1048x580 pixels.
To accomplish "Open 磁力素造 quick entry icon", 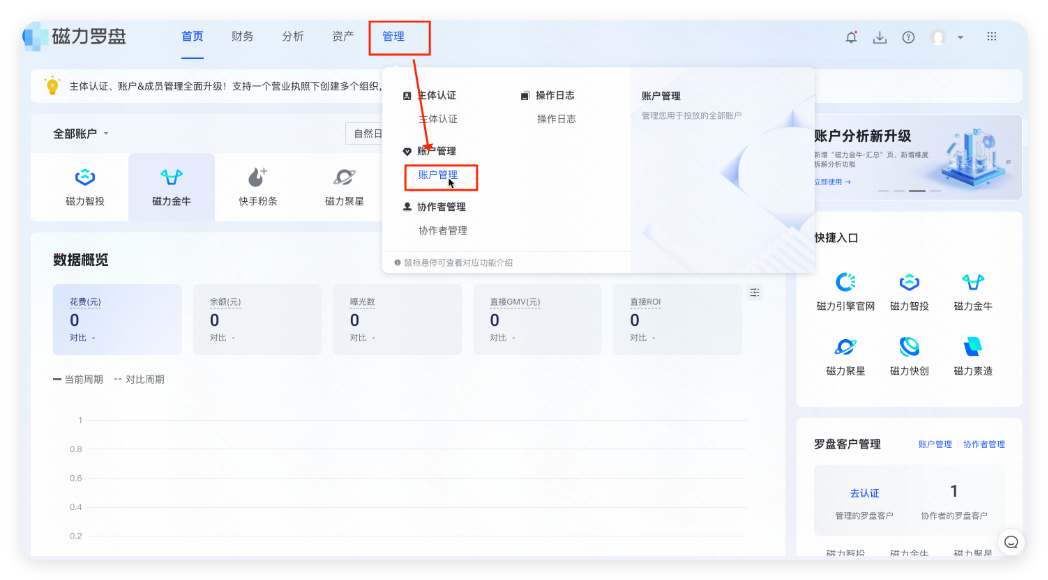I will click(973, 347).
